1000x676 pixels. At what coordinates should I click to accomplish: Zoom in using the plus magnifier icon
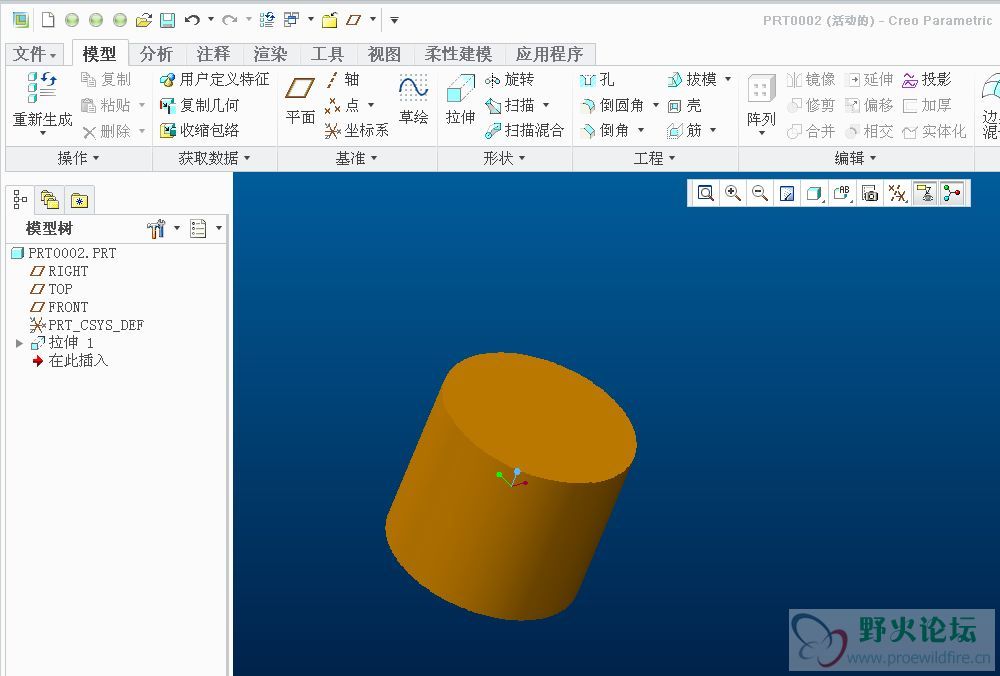[x=733, y=193]
